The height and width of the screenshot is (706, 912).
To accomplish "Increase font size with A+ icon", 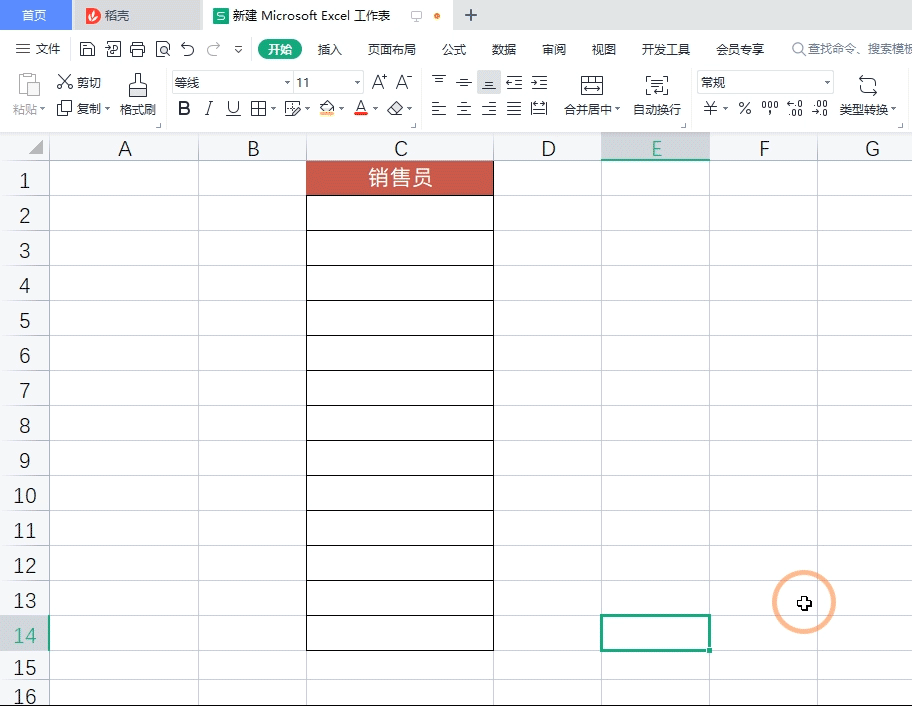I will click(x=377, y=81).
